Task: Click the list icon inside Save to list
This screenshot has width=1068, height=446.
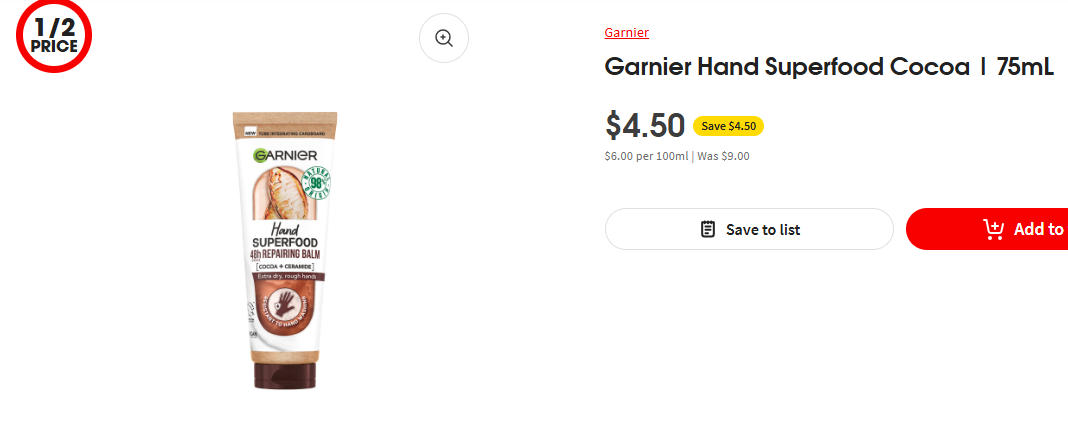Action: 708,229
